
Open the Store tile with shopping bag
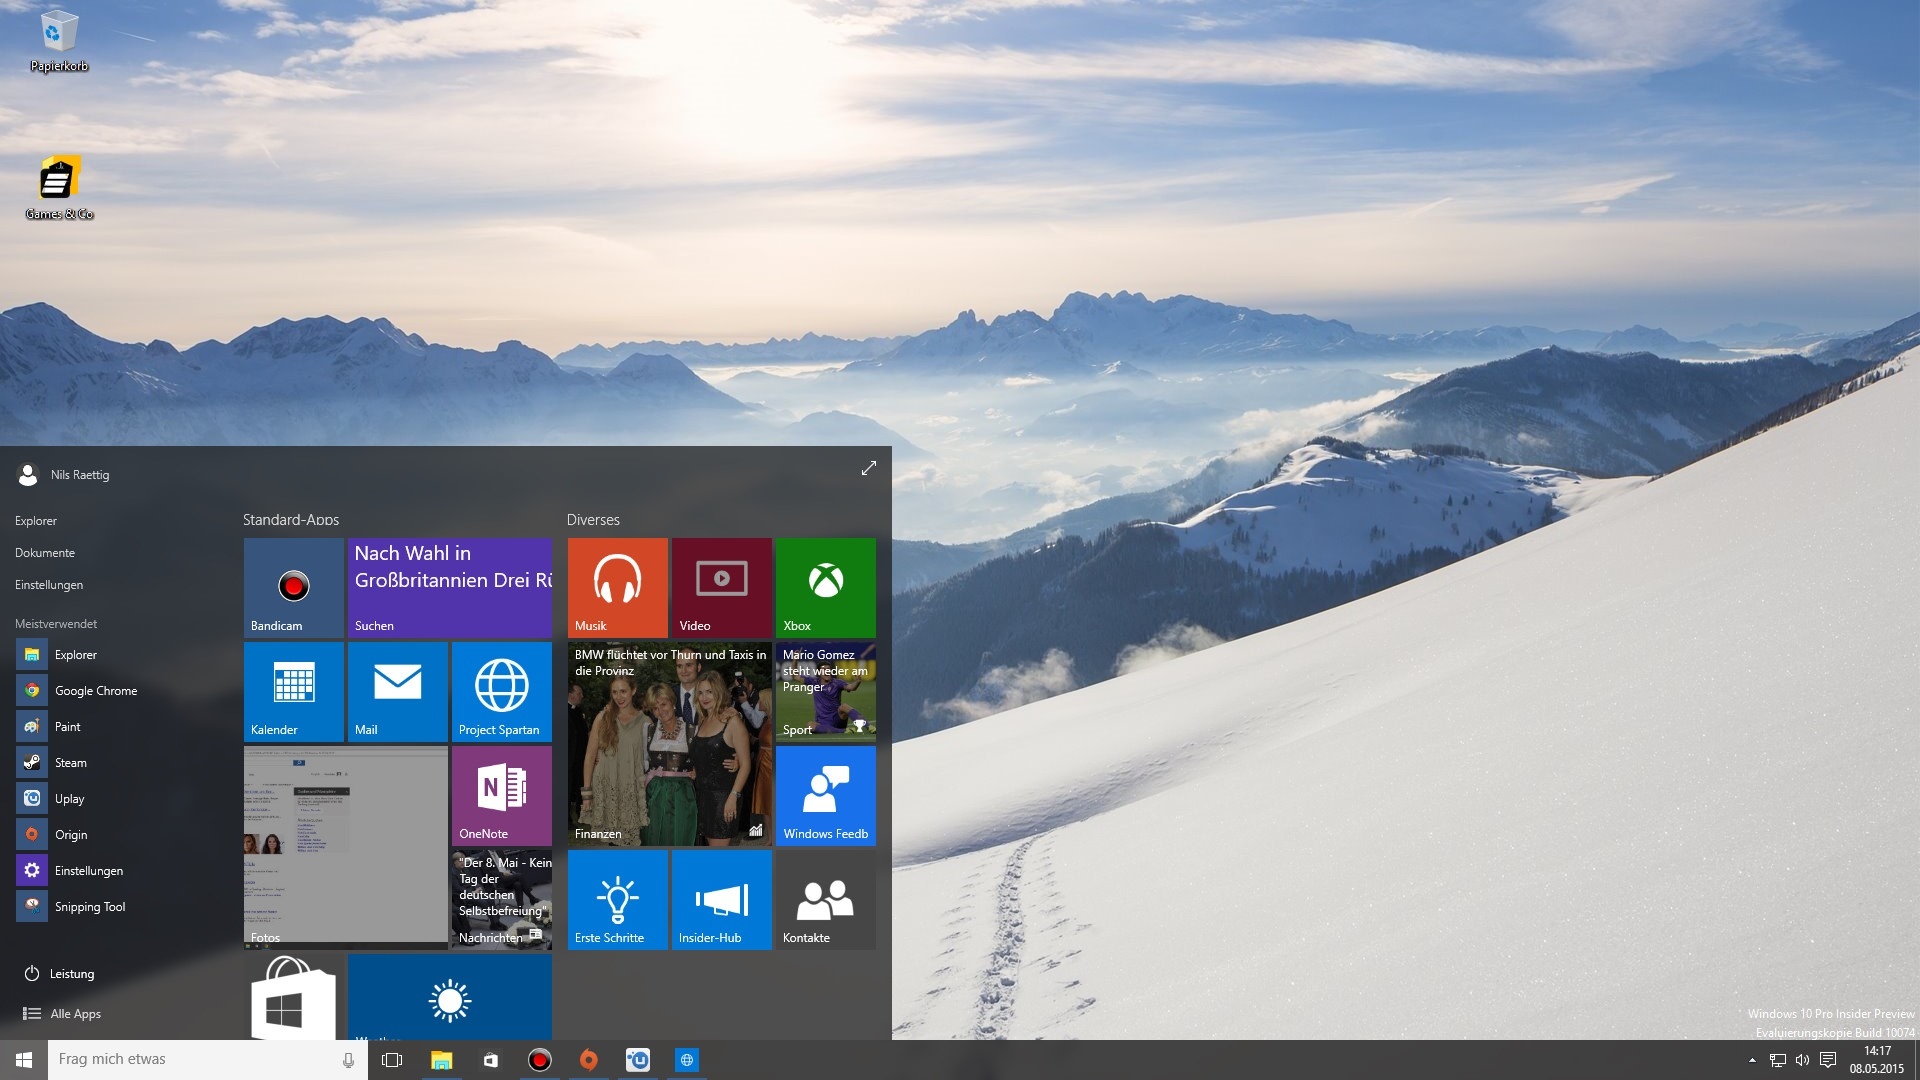(x=294, y=997)
